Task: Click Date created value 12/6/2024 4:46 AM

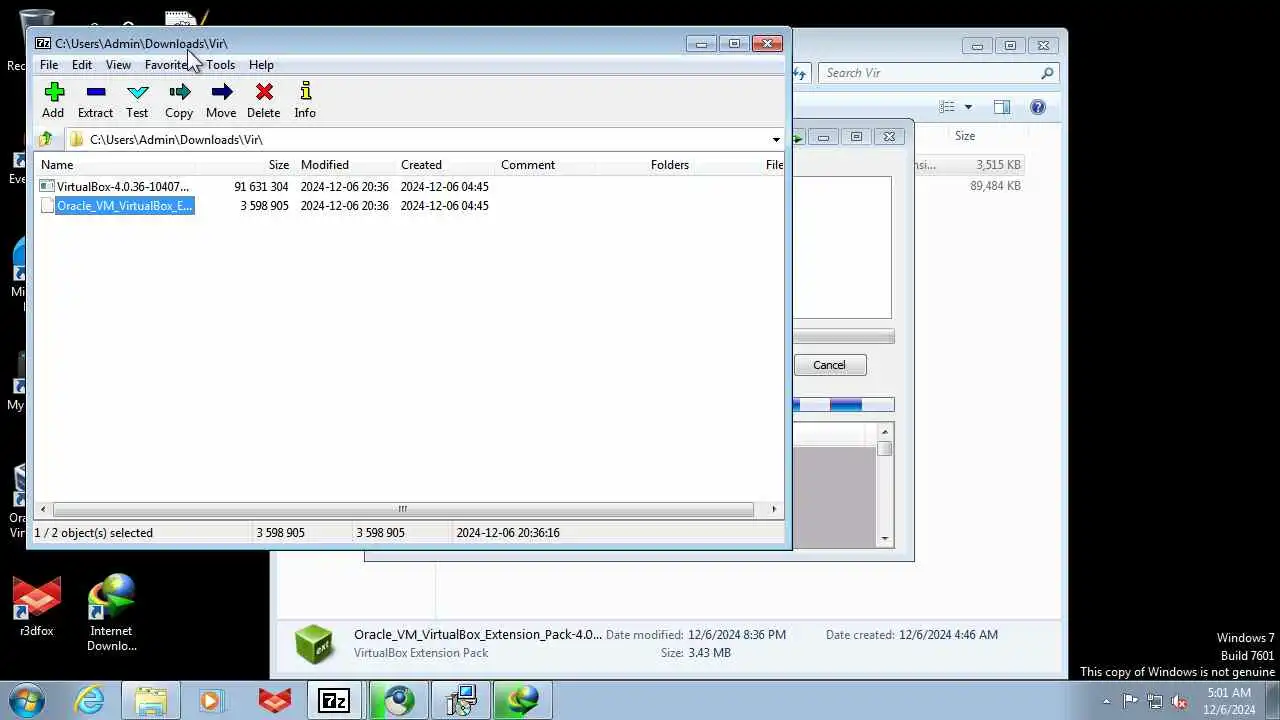Action: point(948,635)
